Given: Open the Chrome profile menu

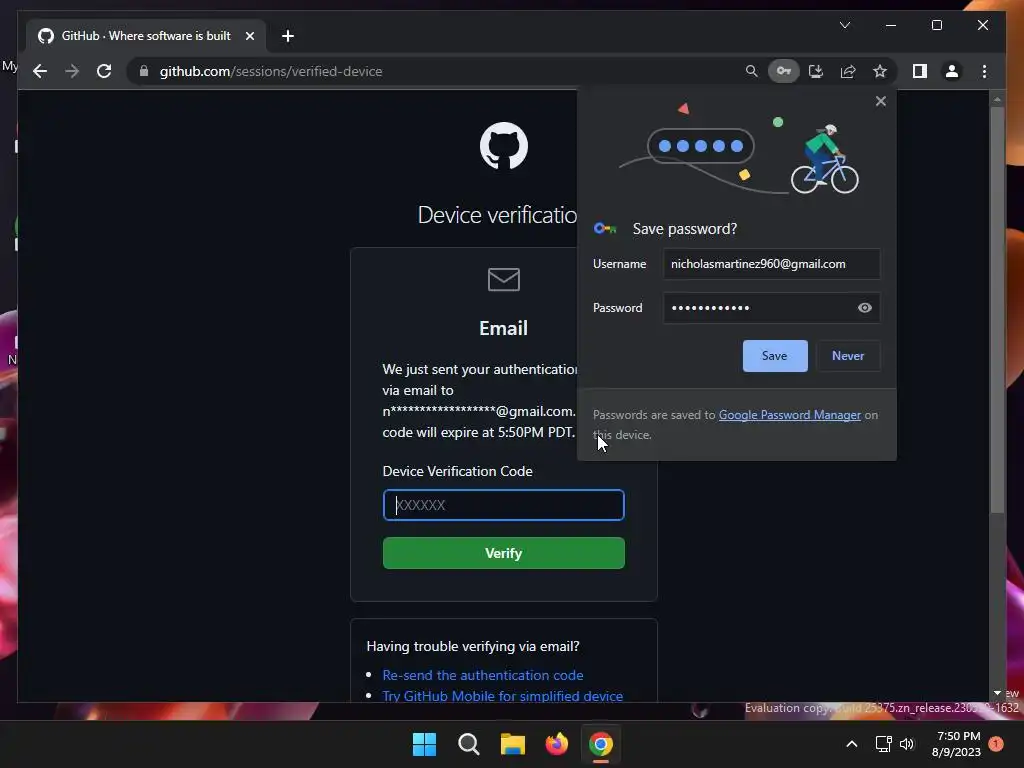Looking at the screenshot, I should coord(952,71).
